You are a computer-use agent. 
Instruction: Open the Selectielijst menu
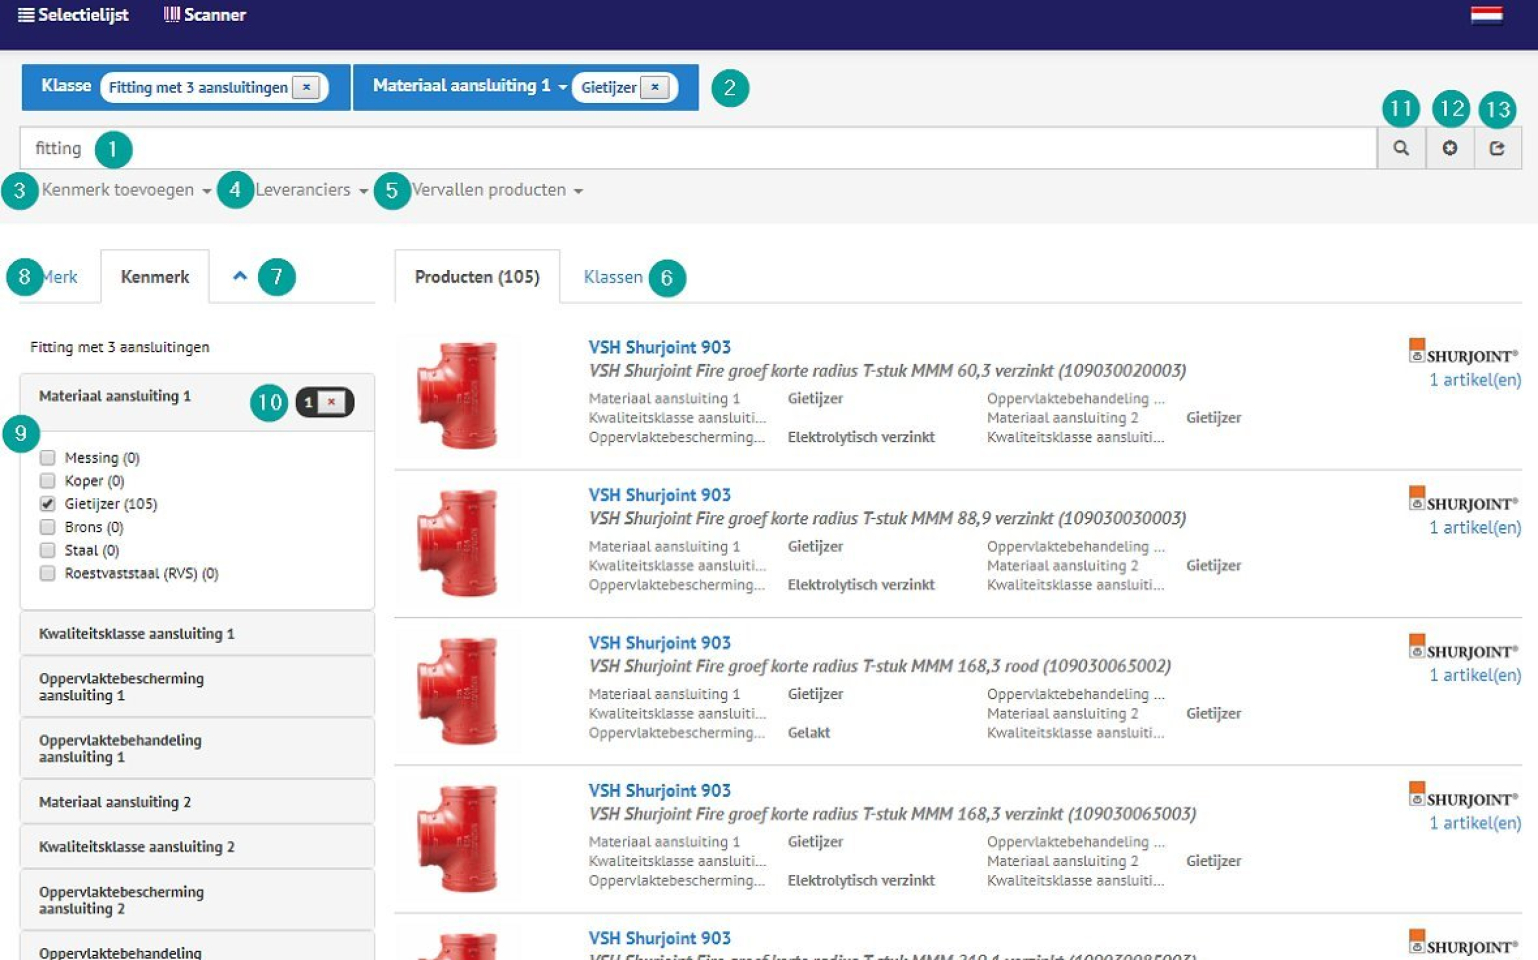[73, 15]
